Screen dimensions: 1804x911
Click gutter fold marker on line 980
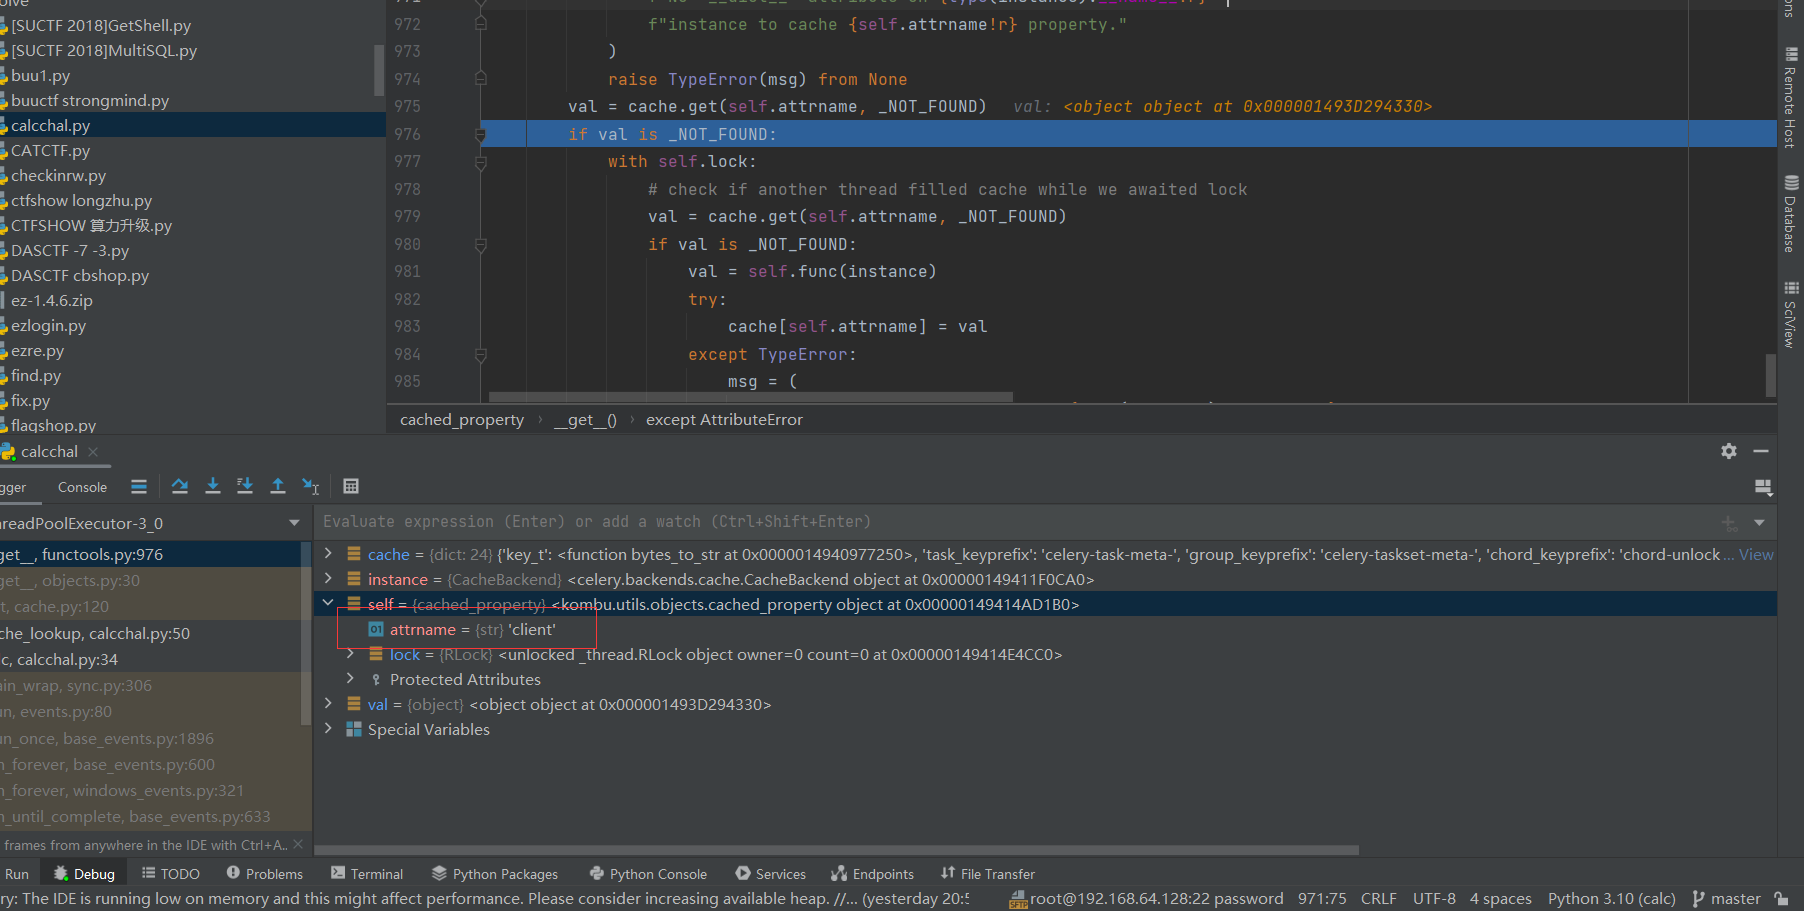[x=481, y=244]
